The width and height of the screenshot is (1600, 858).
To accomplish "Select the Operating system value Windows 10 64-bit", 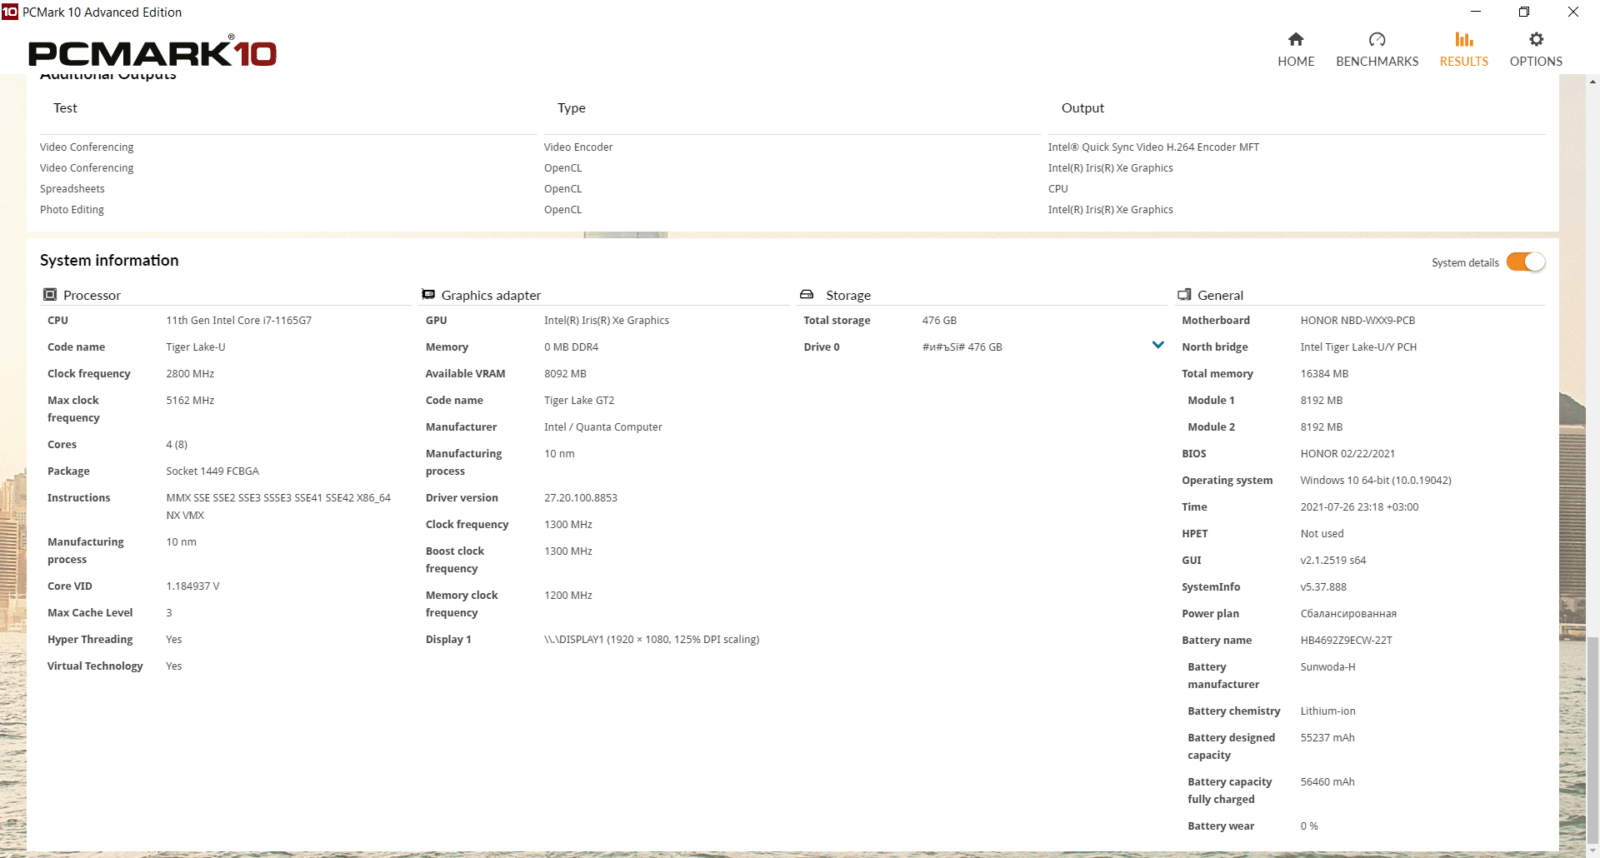I will (x=1376, y=481).
